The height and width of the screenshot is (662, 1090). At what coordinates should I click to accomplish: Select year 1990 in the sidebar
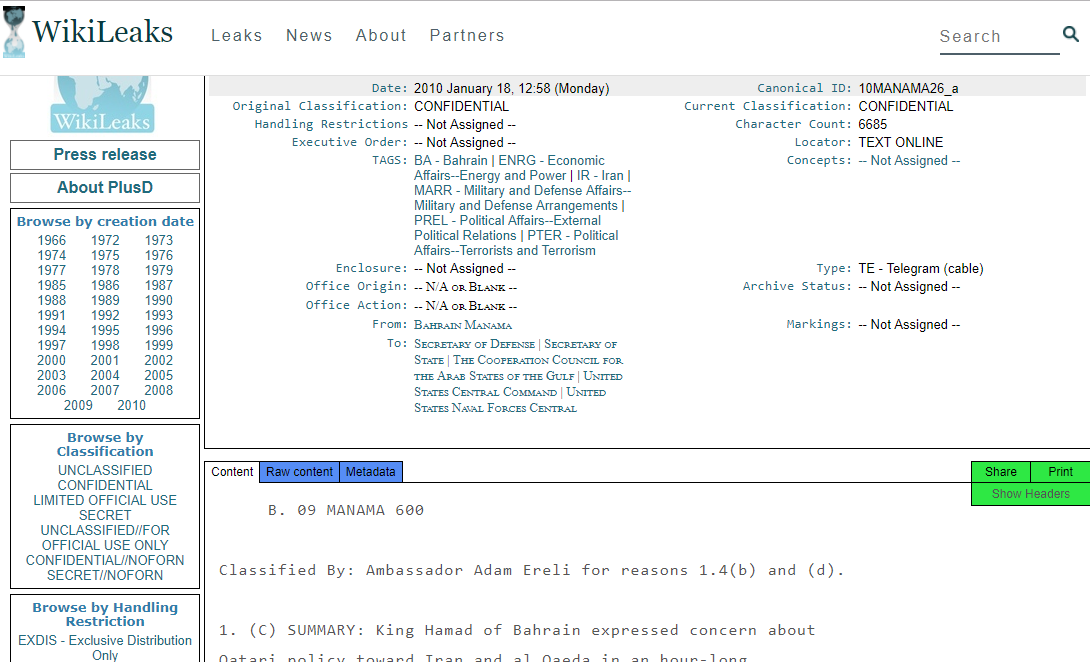(x=158, y=300)
